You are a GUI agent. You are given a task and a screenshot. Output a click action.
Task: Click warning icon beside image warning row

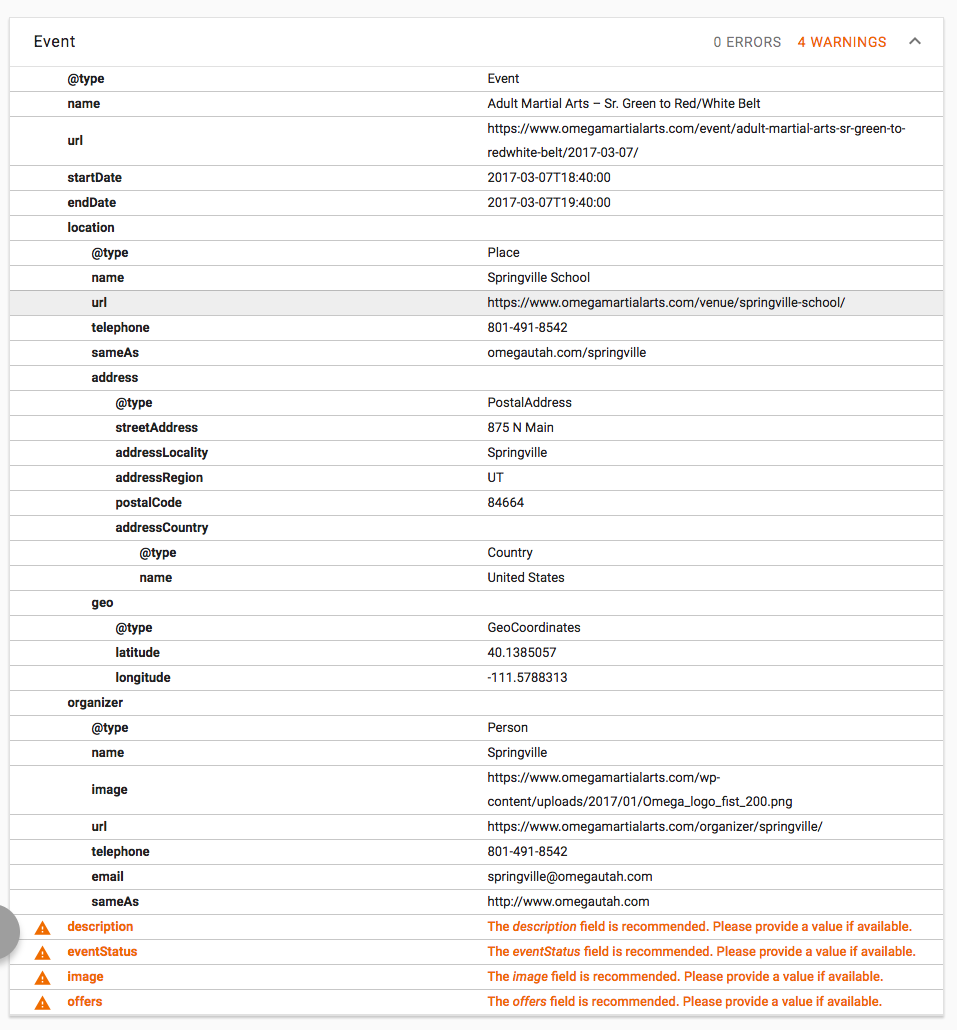[42, 977]
